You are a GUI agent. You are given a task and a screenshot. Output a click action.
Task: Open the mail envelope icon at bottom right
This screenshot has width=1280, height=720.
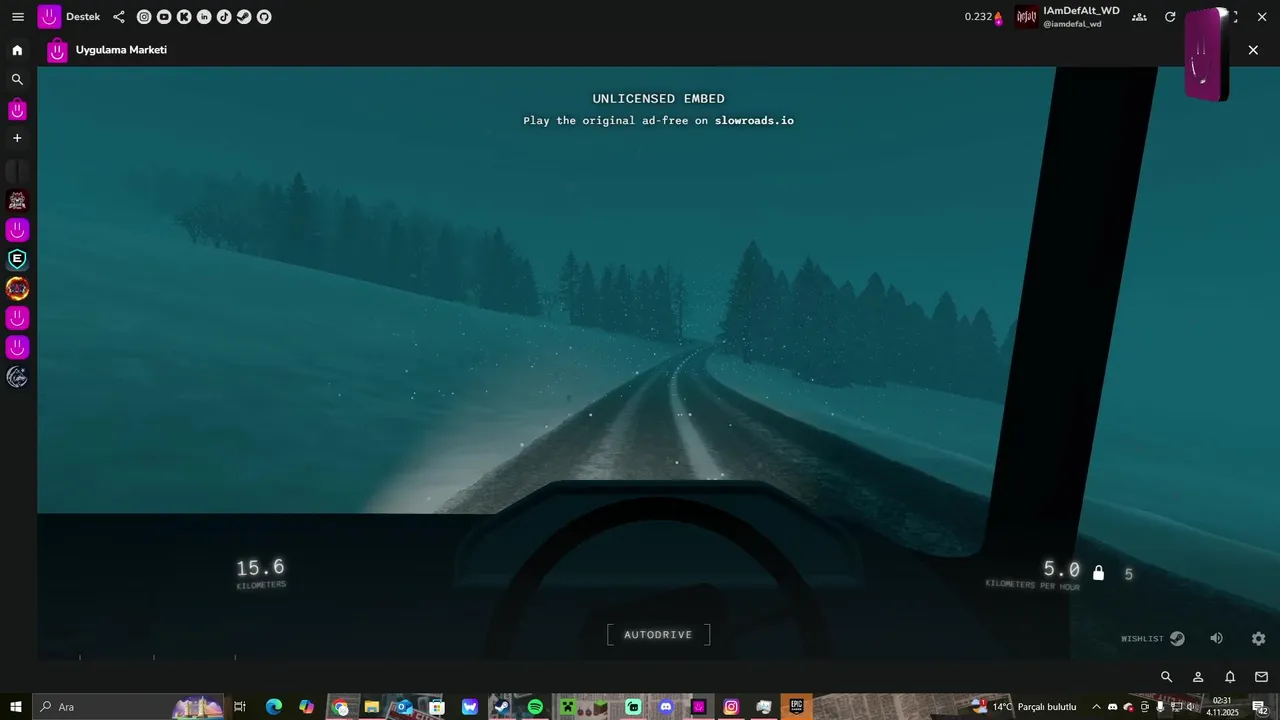point(1261,677)
